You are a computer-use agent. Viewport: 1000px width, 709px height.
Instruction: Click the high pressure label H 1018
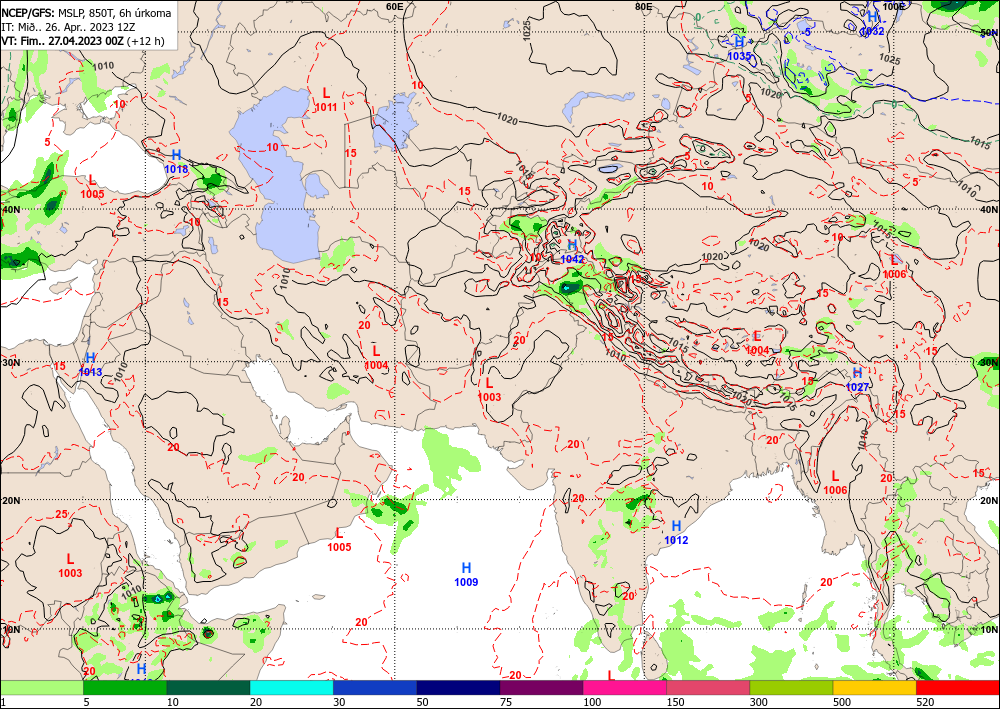[x=176, y=162]
